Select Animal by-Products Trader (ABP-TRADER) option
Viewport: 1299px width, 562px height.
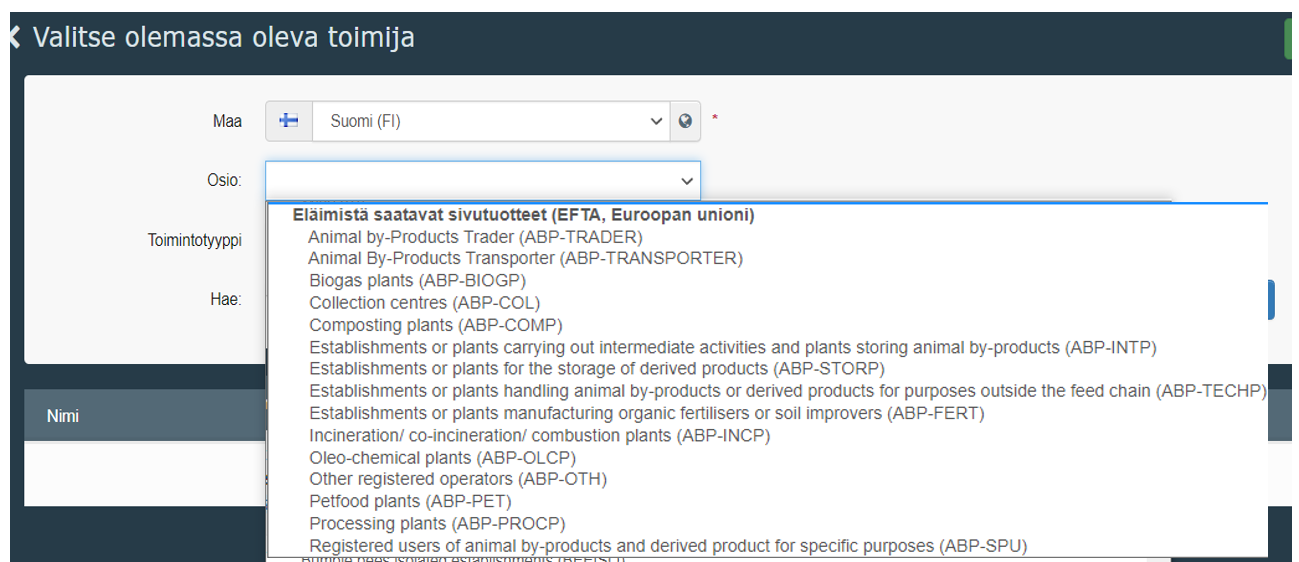[x=475, y=237]
